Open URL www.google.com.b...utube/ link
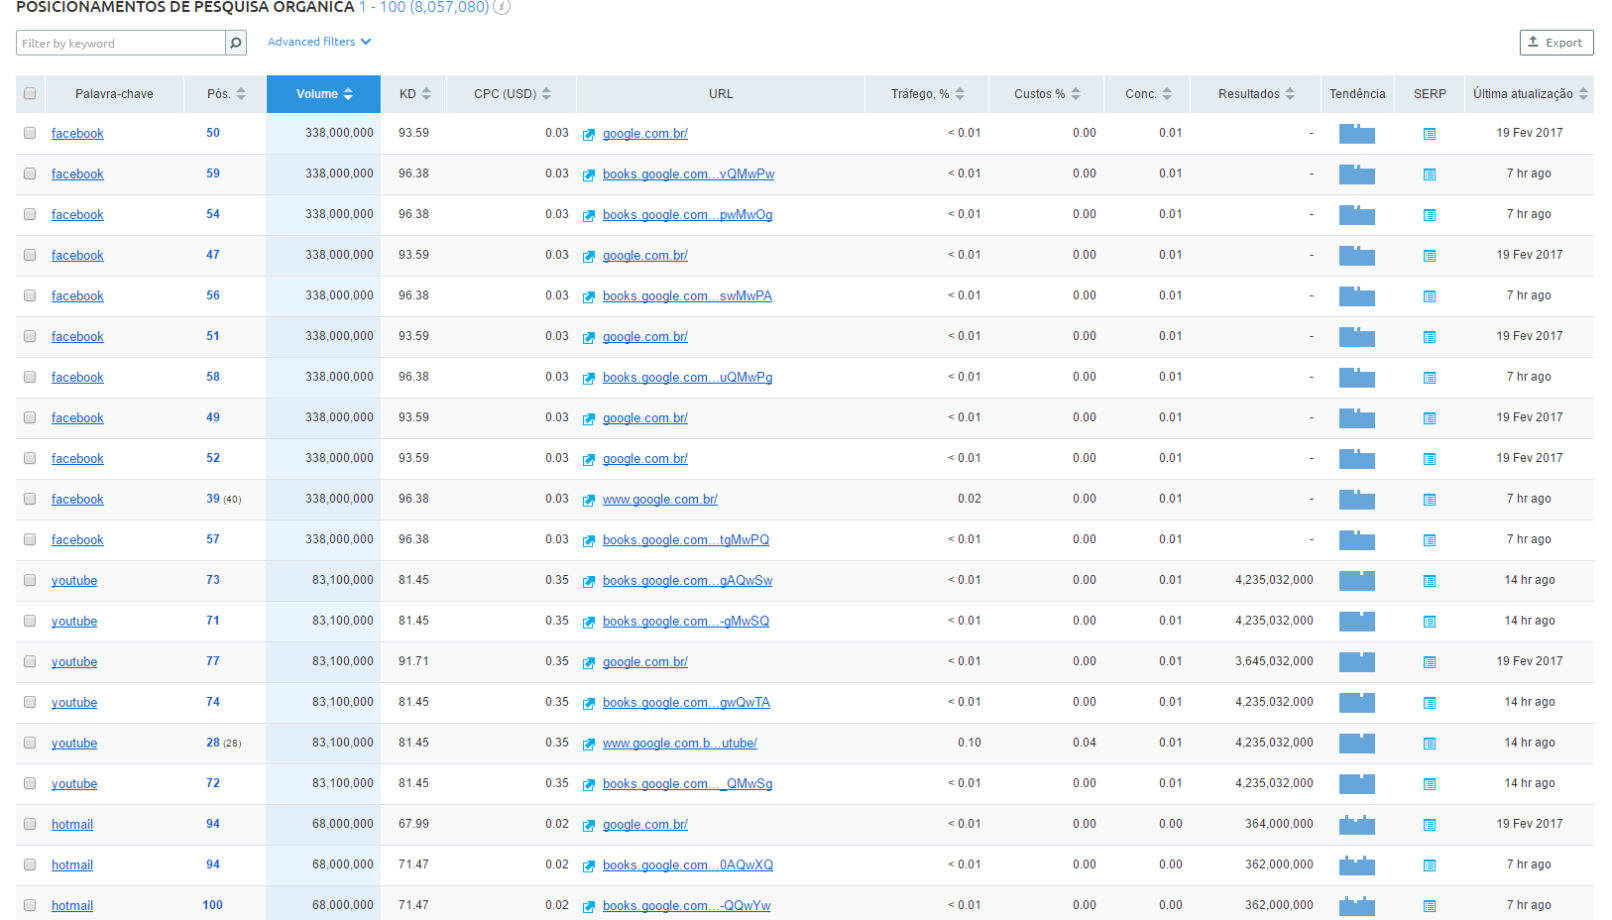This screenshot has width=1612, height=920. (x=680, y=743)
